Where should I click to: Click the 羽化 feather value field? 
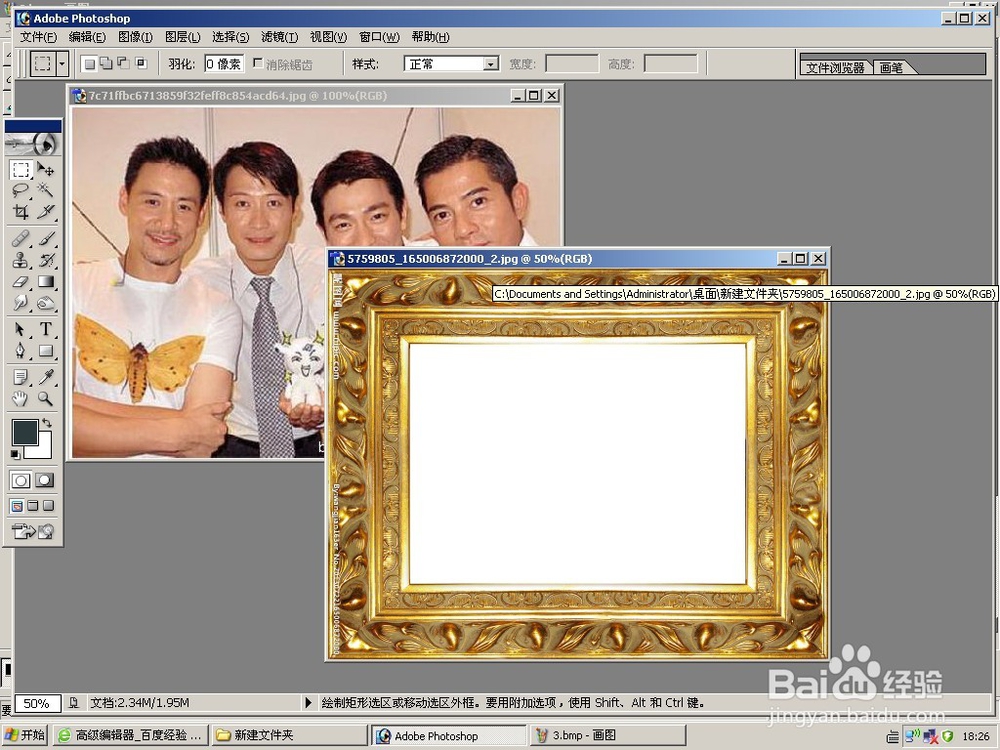point(224,64)
